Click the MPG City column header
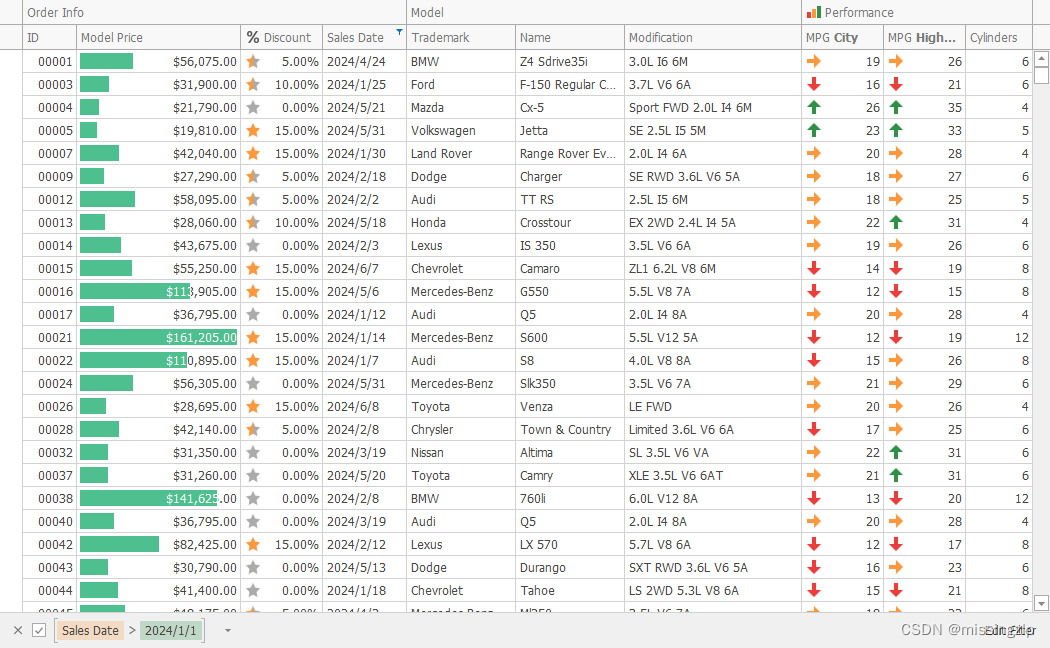 pyautogui.click(x=842, y=37)
